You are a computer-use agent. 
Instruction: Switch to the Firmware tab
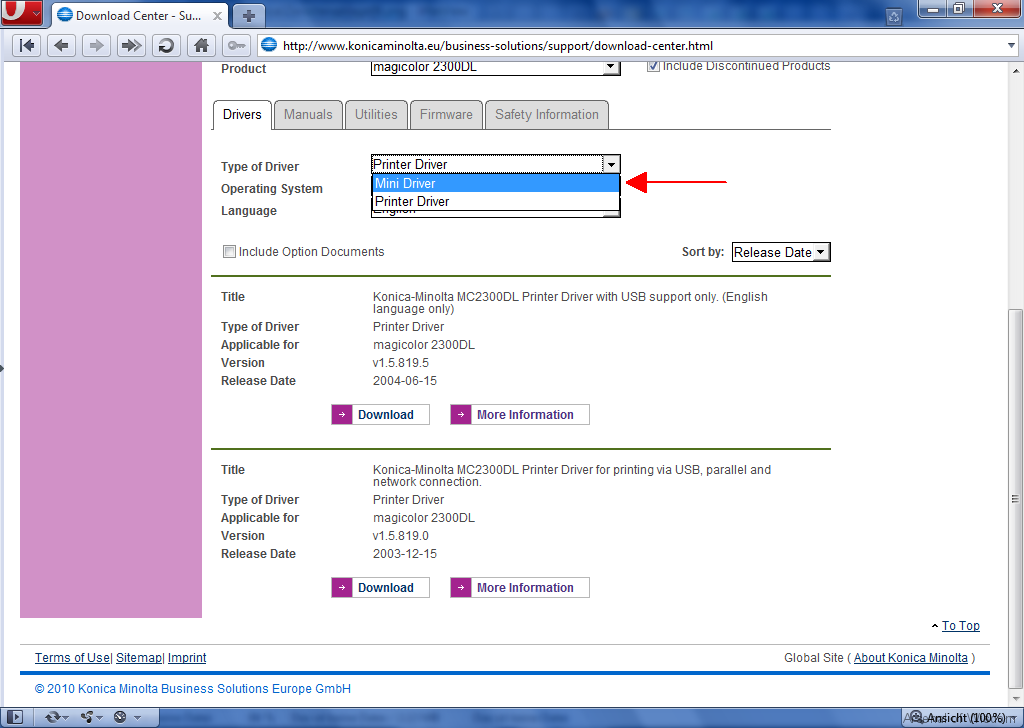(446, 115)
